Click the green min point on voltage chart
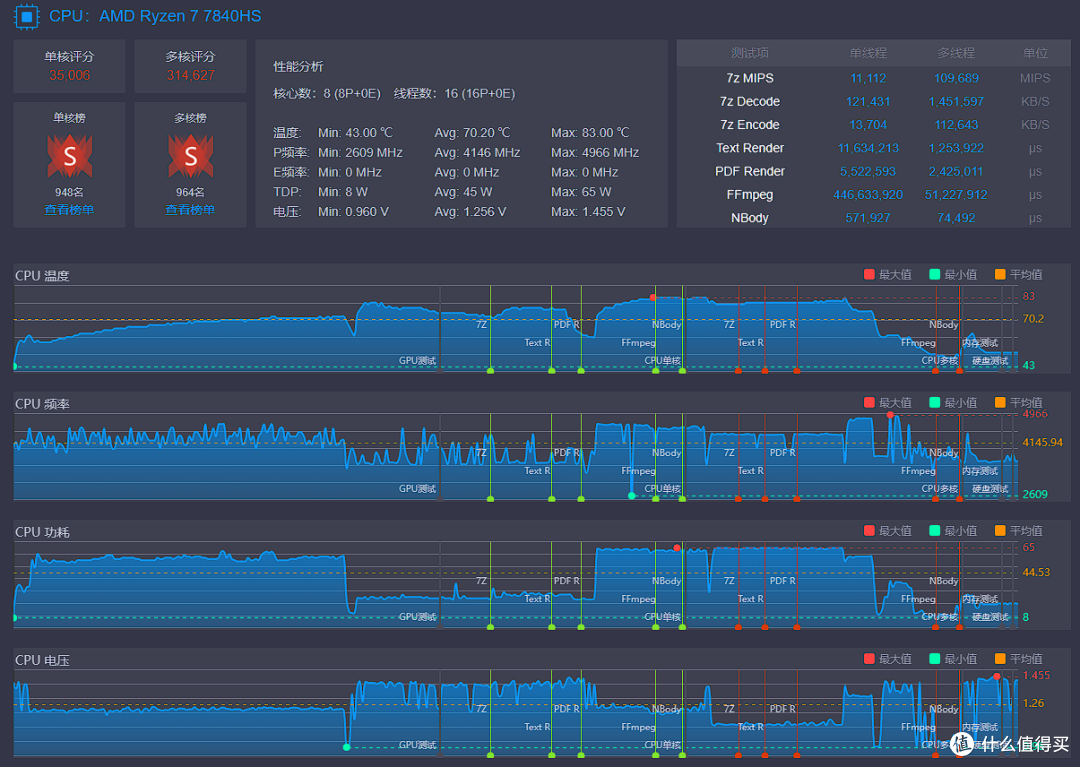The height and width of the screenshot is (767, 1080). tap(346, 747)
